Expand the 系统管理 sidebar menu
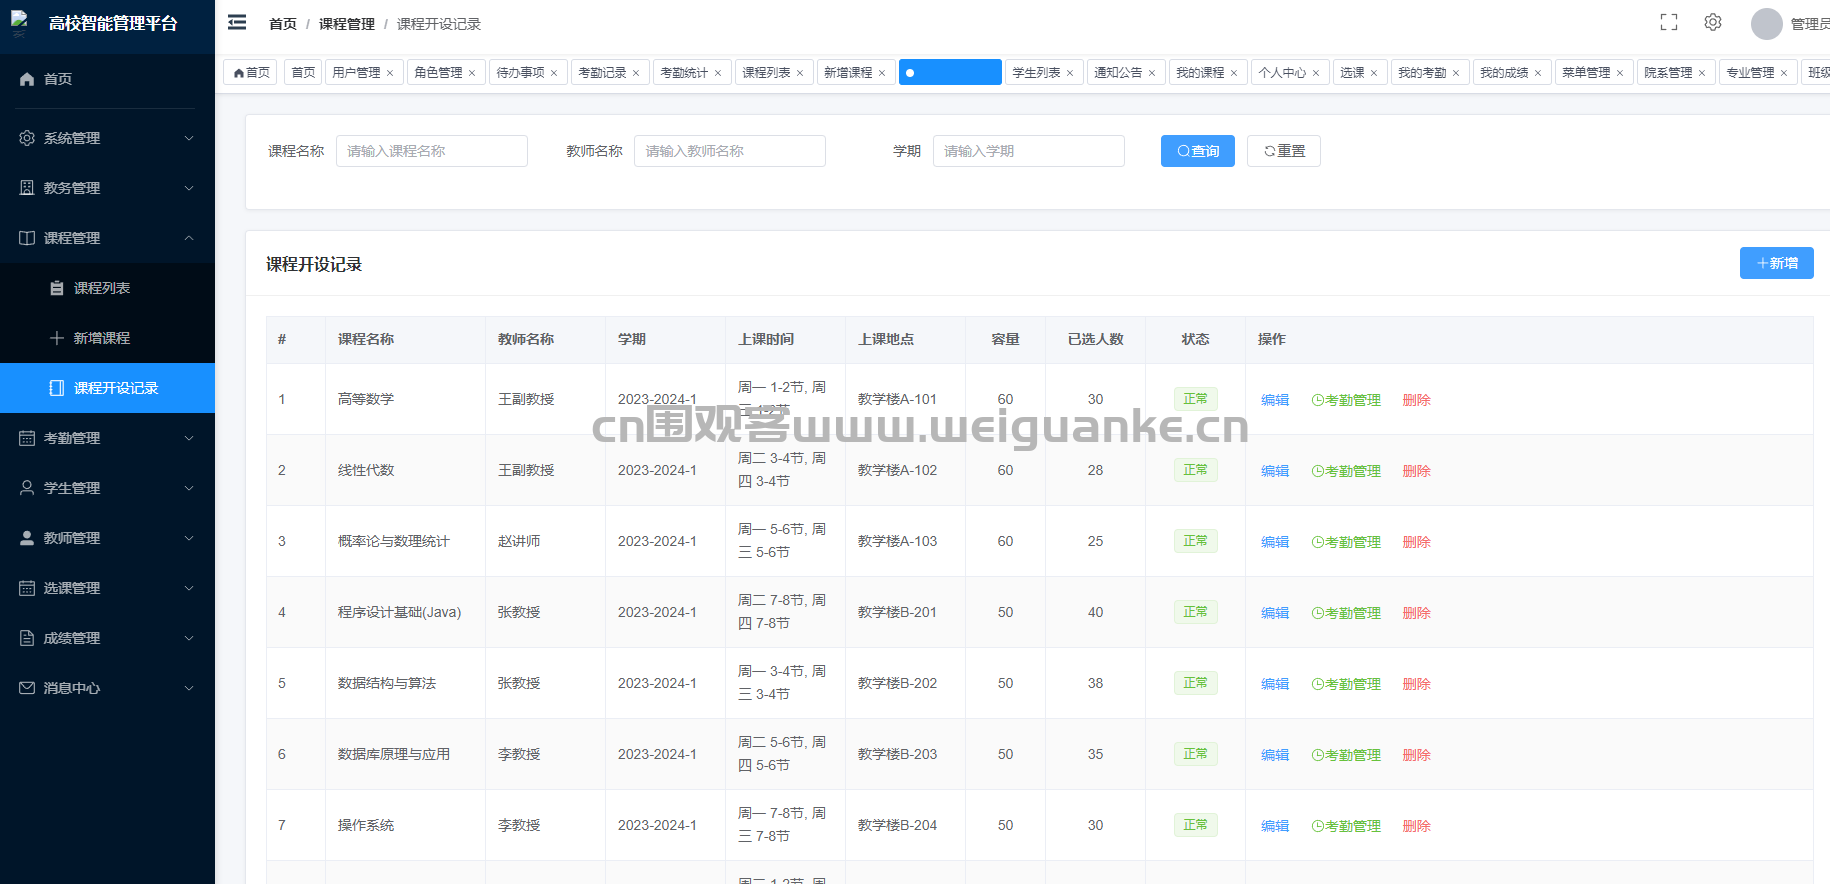Screen dimensions: 1830x884 pos(107,138)
